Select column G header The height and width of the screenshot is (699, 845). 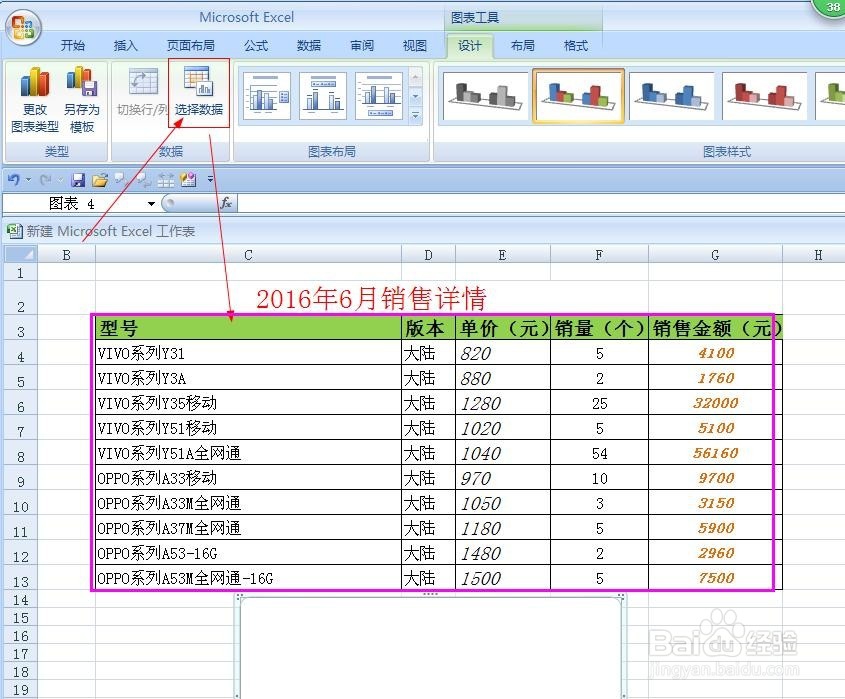[x=715, y=255]
